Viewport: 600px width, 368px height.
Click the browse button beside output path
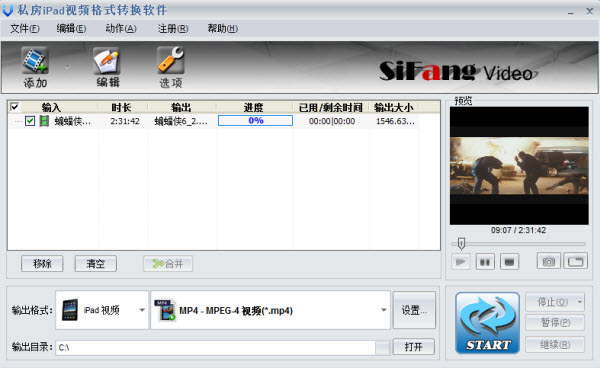(382, 348)
